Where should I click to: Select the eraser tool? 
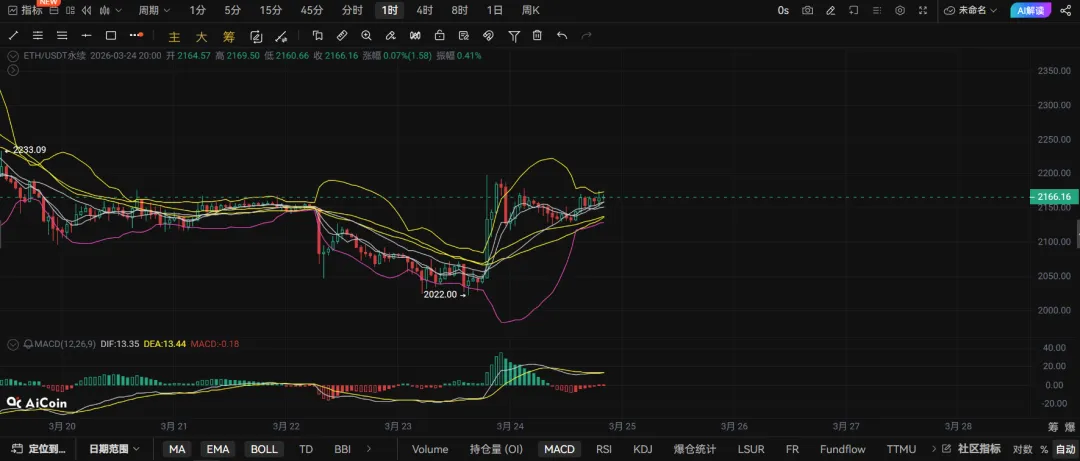pyautogui.click(x=391, y=36)
